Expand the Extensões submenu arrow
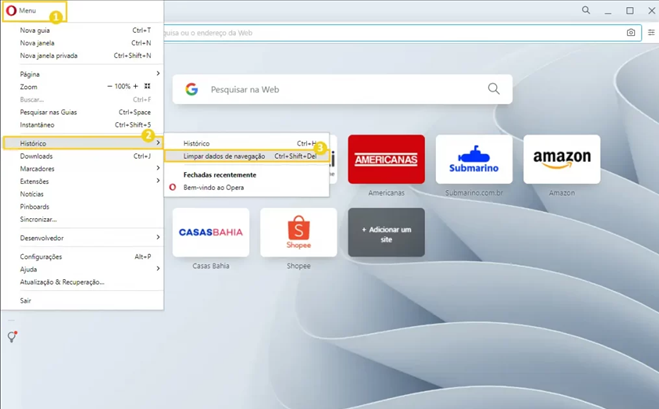Viewport: 659px width, 409px height. [x=158, y=181]
